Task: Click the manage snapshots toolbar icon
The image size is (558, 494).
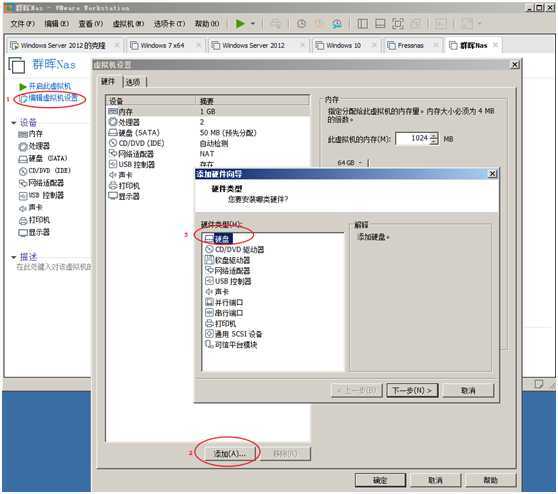Action: 336,24
